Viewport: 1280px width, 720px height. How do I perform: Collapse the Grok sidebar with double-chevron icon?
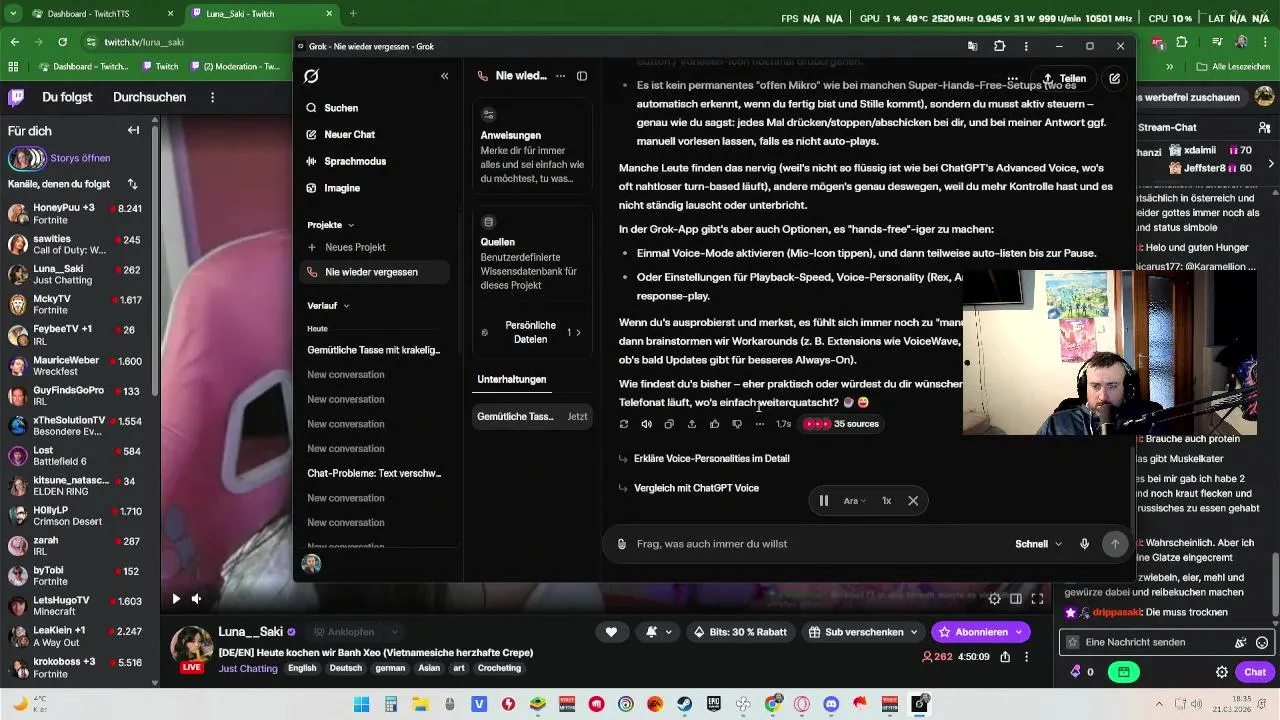[x=445, y=76]
